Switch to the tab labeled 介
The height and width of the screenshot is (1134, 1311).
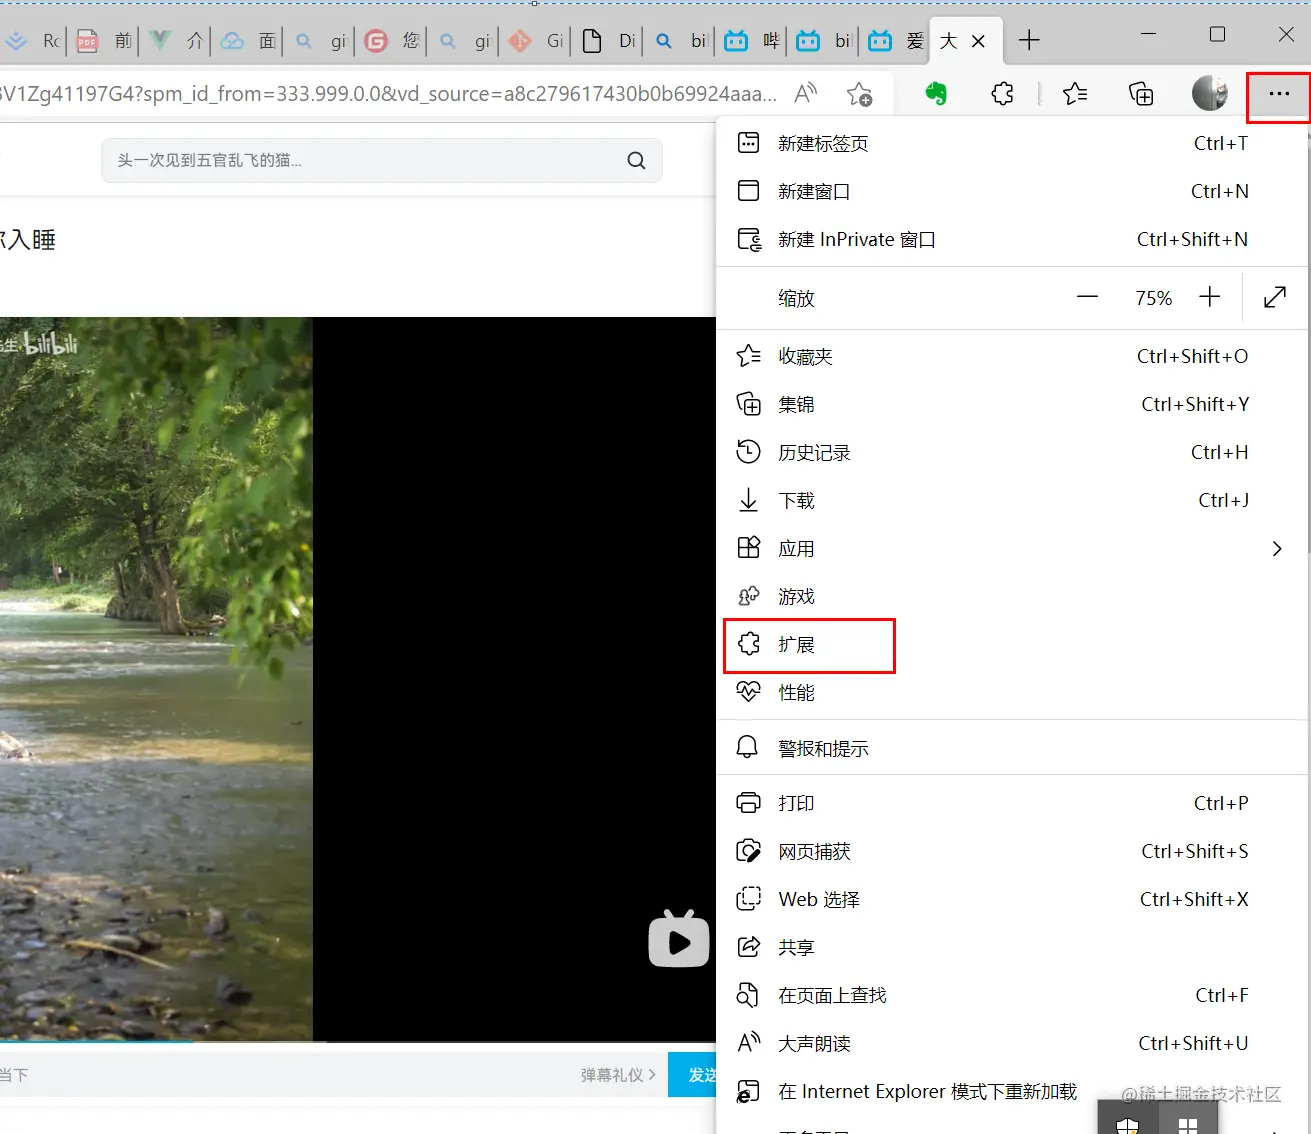176,41
